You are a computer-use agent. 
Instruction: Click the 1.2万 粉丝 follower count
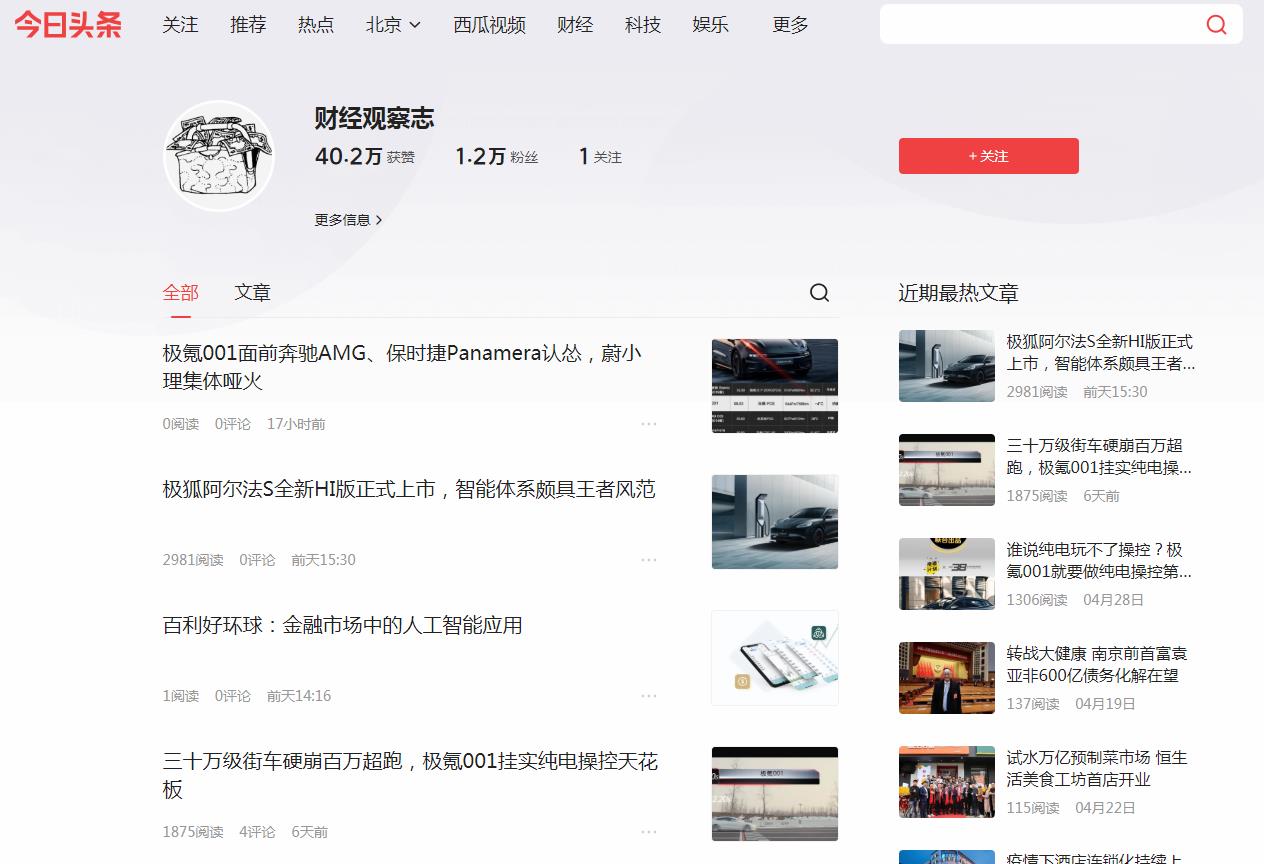click(x=497, y=157)
